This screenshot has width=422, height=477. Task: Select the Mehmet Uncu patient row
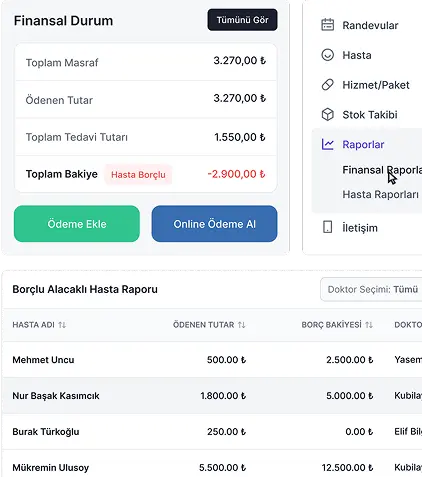coord(212,360)
